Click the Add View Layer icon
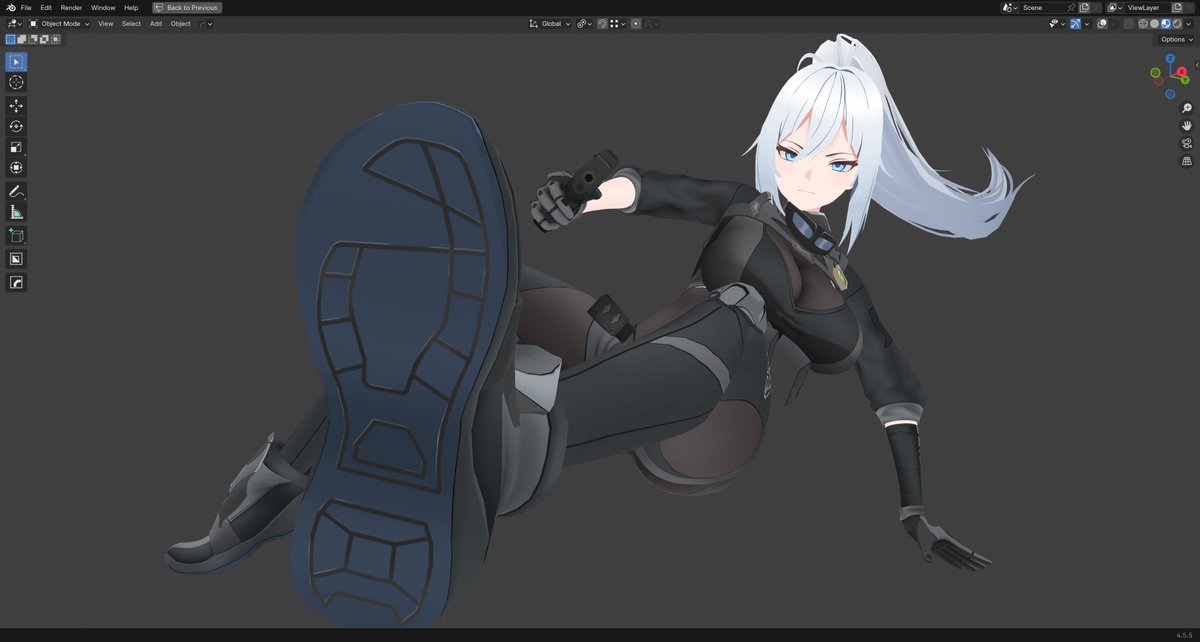1200x642 pixels. click(x=1176, y=7)
